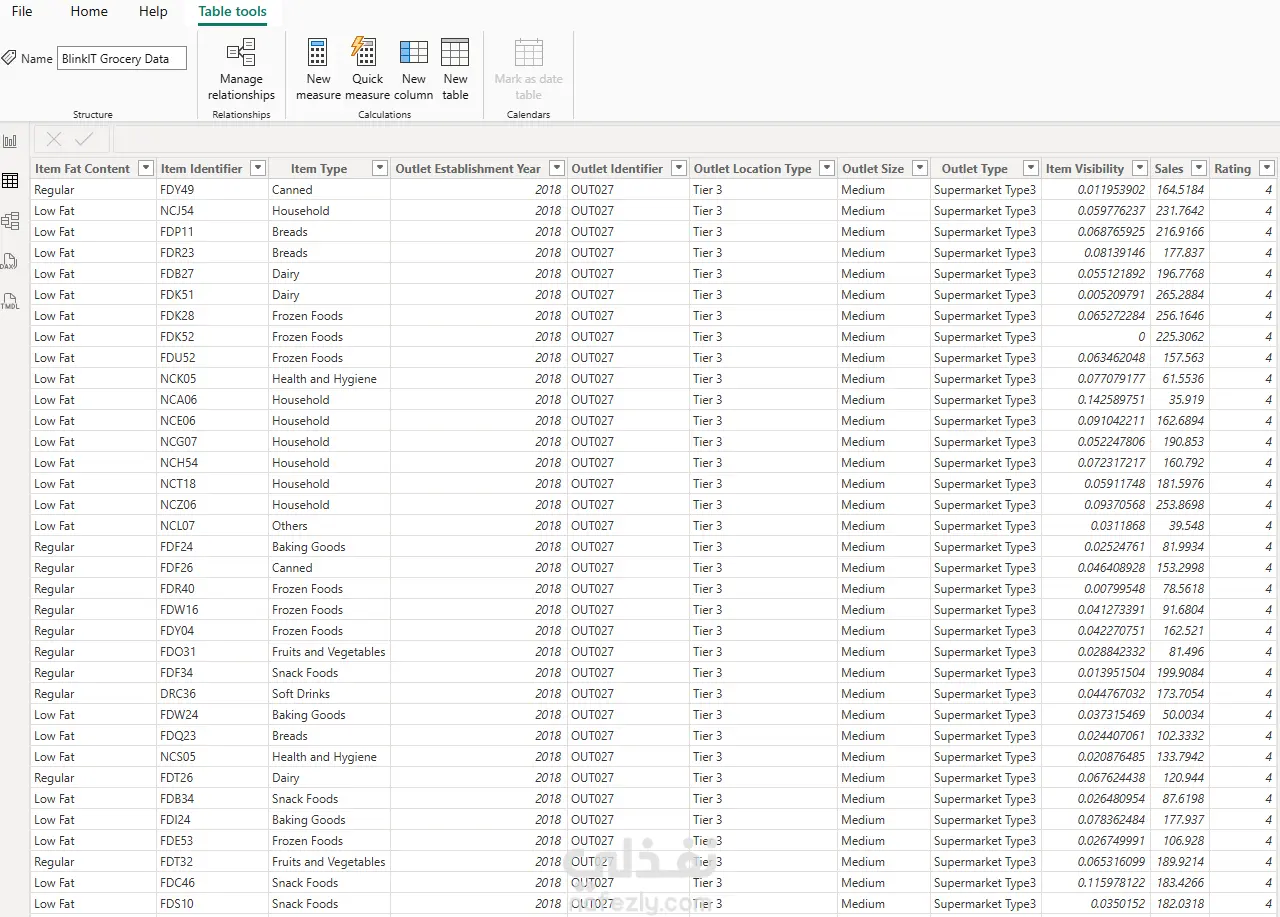The width and height of the screenshot is (1280, 917).
Task: Switch to Report view in sidebar
Action: (x=10, y=141)
